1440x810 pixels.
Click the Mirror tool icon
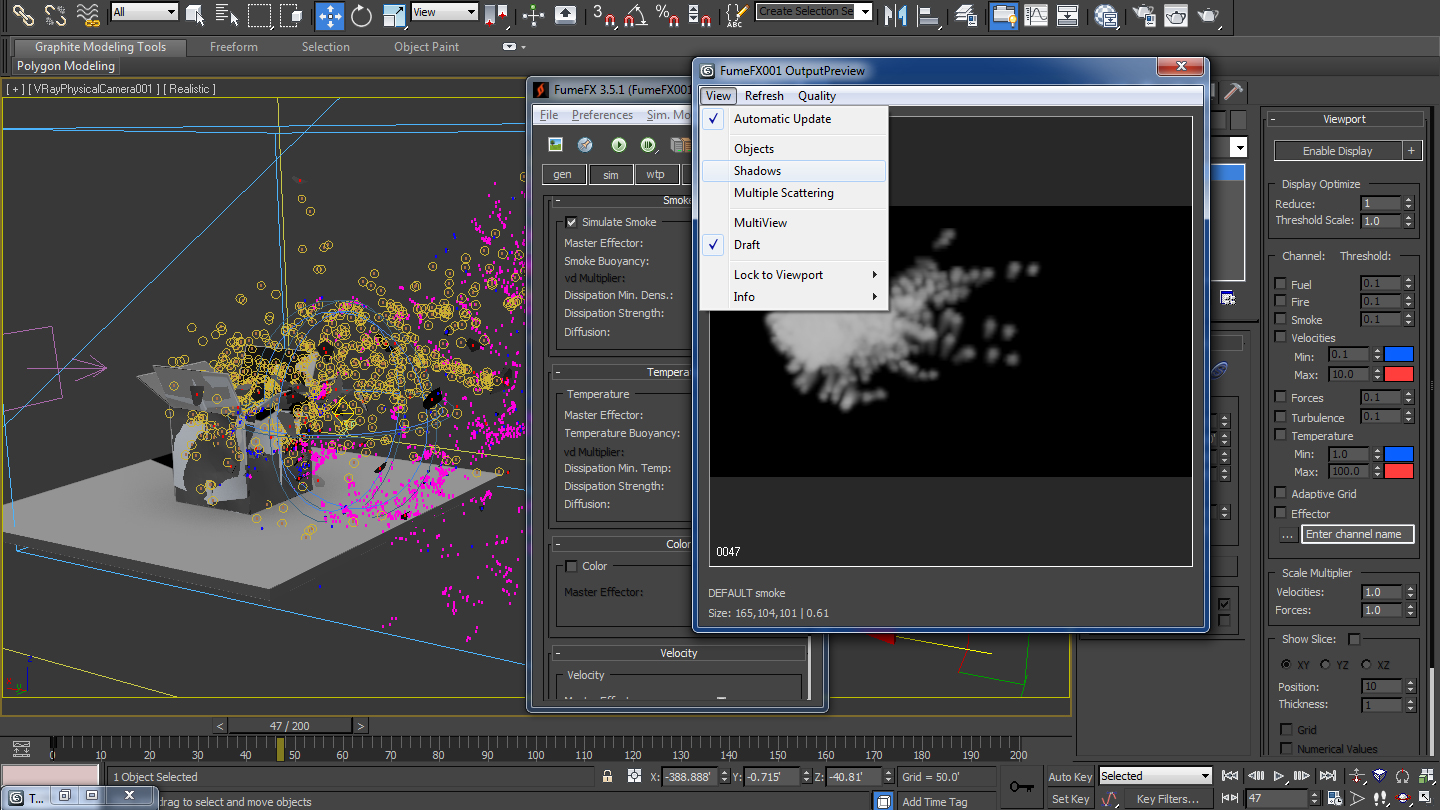pyautogui.click(x=897, y=15)
